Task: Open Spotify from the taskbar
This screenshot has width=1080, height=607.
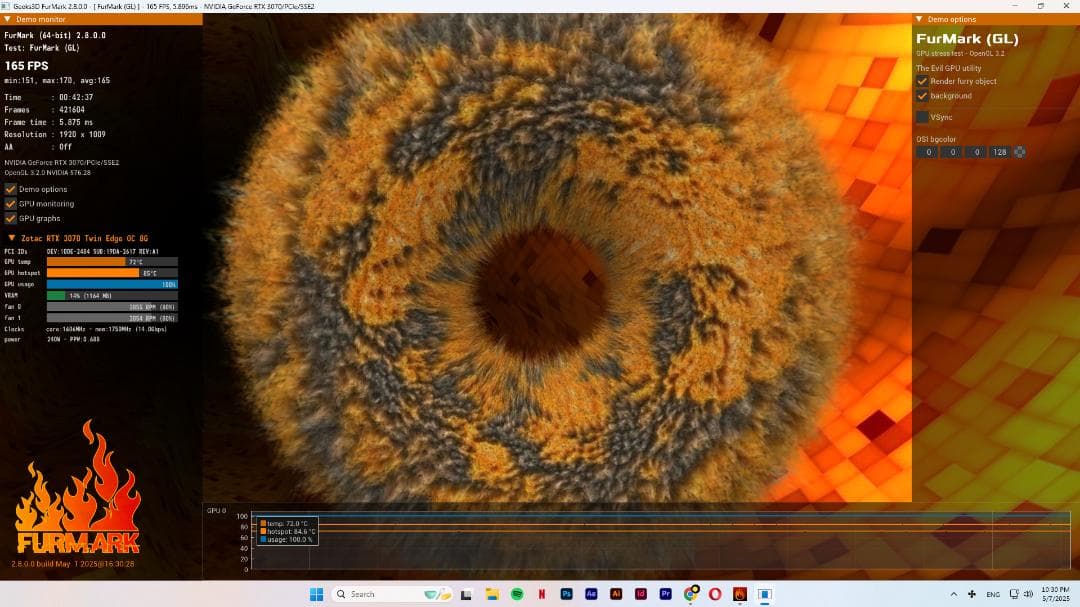Action: click(x=518, y=594)
